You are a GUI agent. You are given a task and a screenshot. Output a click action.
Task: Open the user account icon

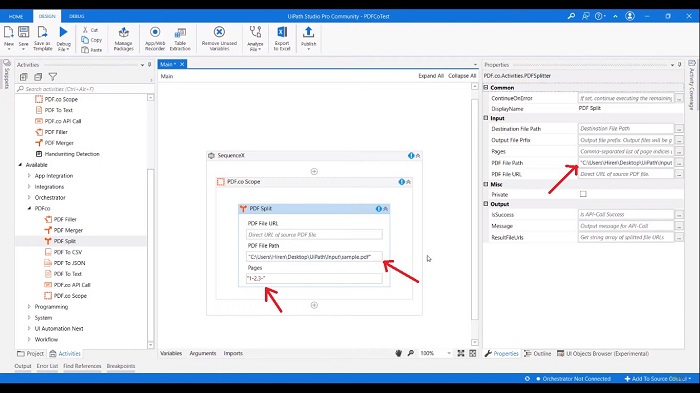(630, 16)
